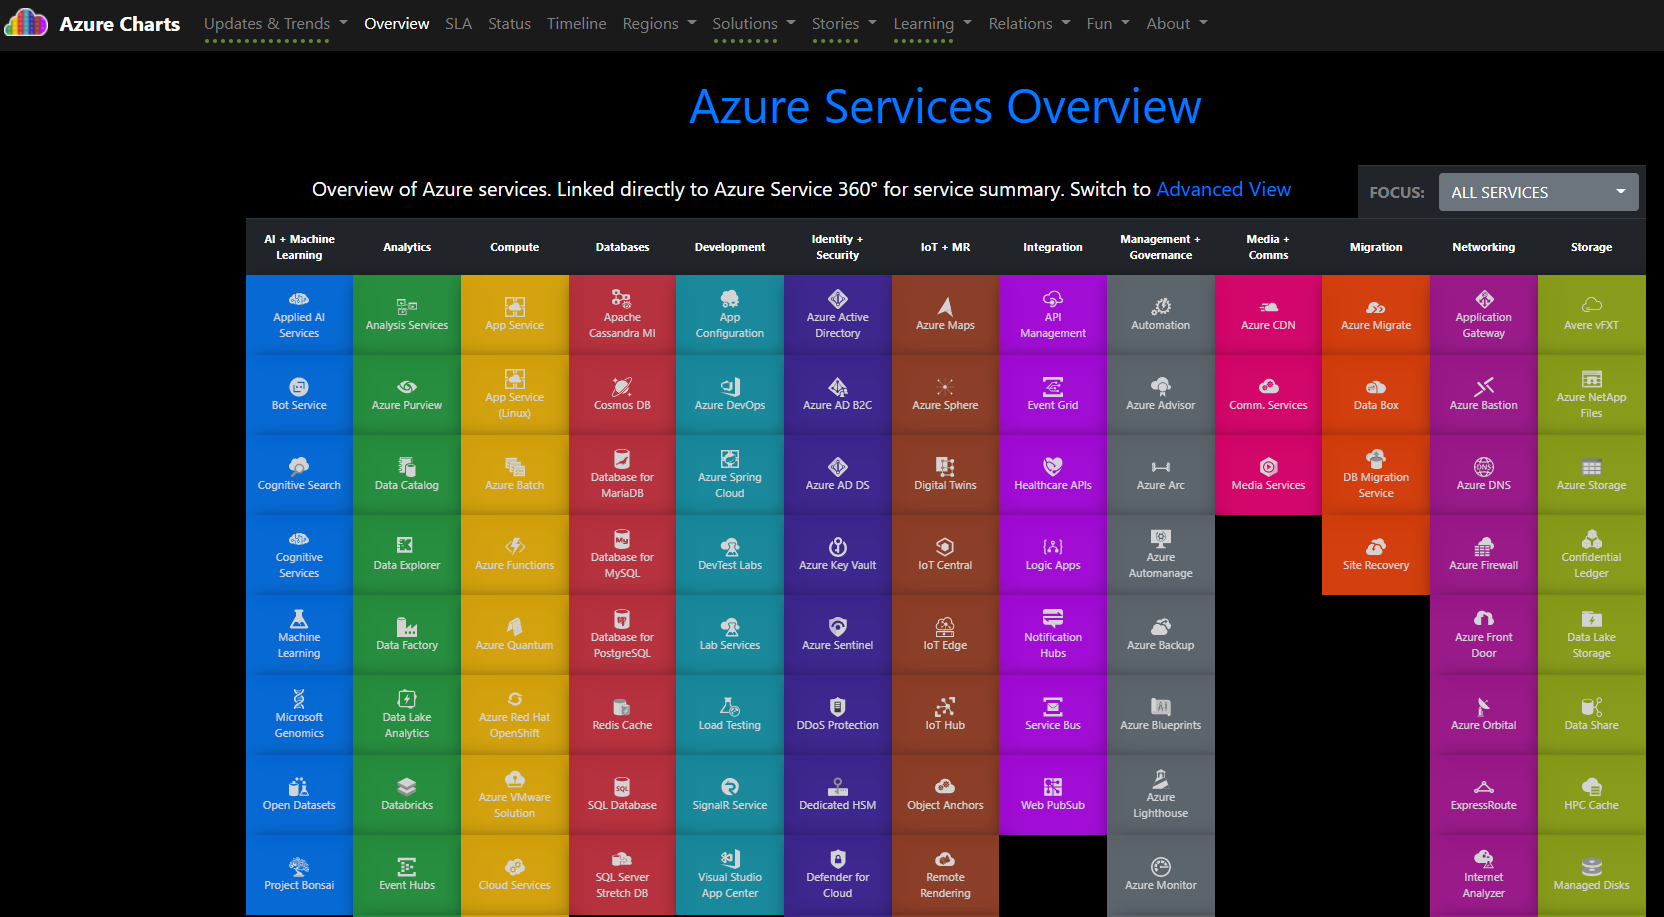
Task: Click the Azure Charts home logo
Action: pyautogui.click(x=93, y=23)
